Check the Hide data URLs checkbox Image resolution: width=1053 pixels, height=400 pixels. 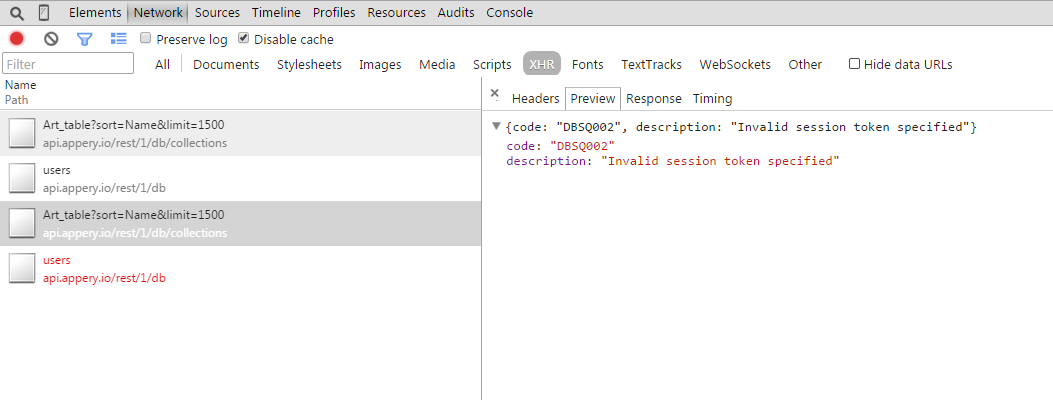tap(854, 64)
